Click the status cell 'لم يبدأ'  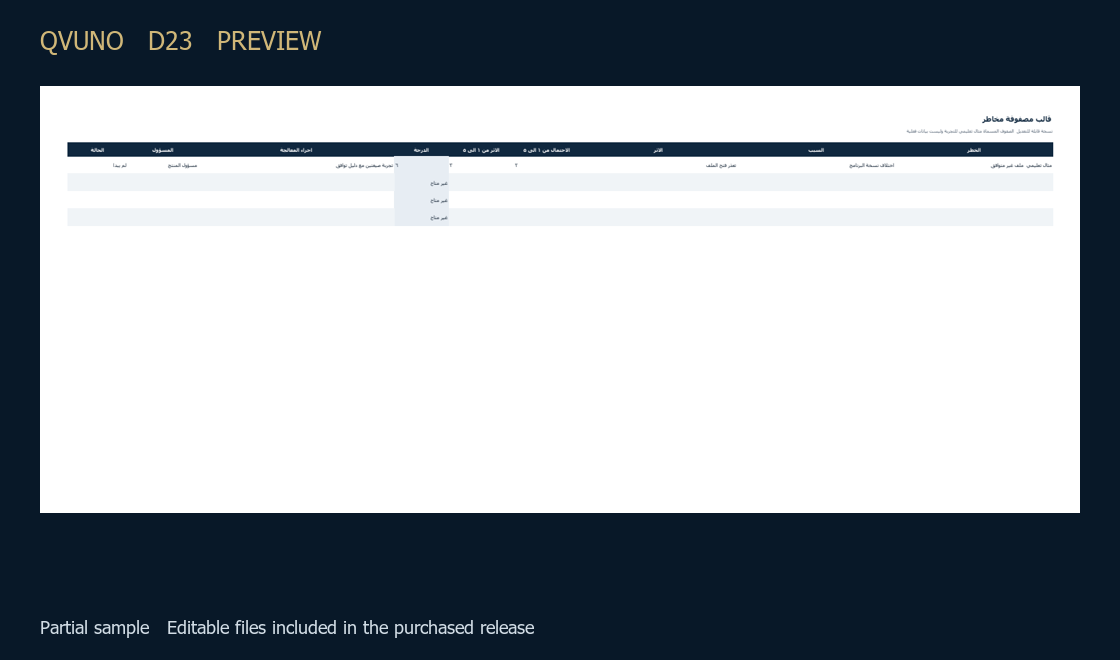[x=119, y=166]
